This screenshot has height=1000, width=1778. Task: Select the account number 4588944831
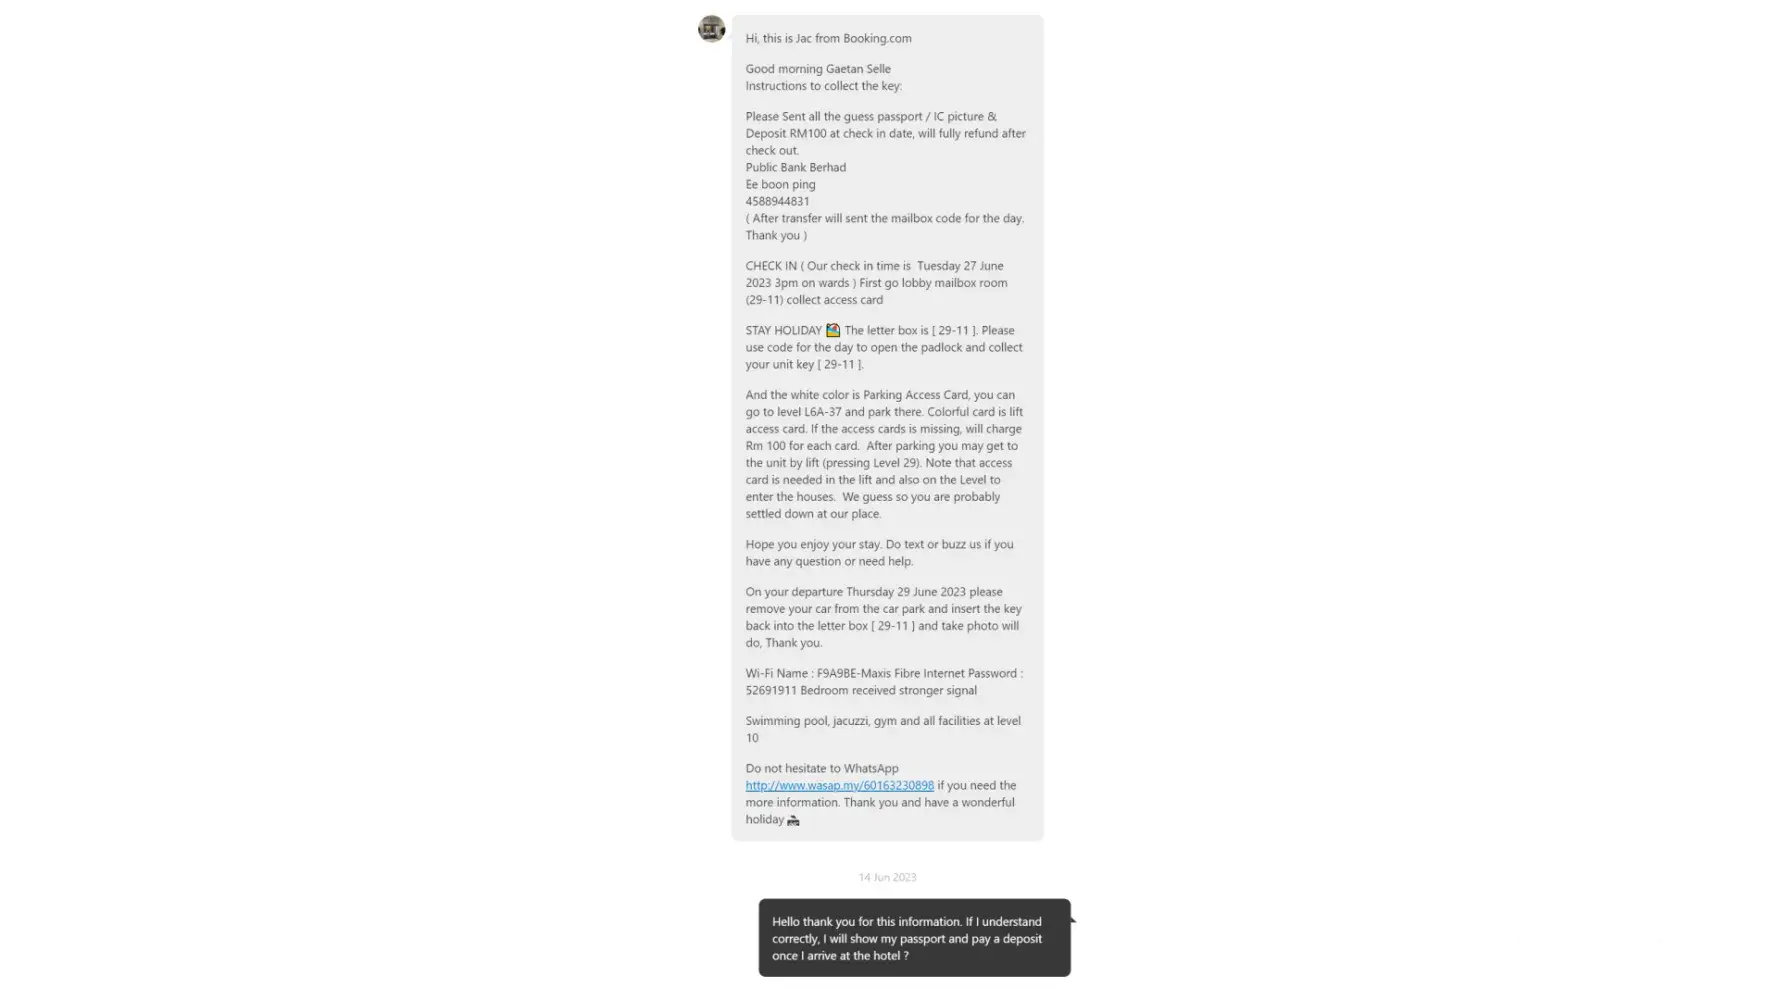click(777, 201)
